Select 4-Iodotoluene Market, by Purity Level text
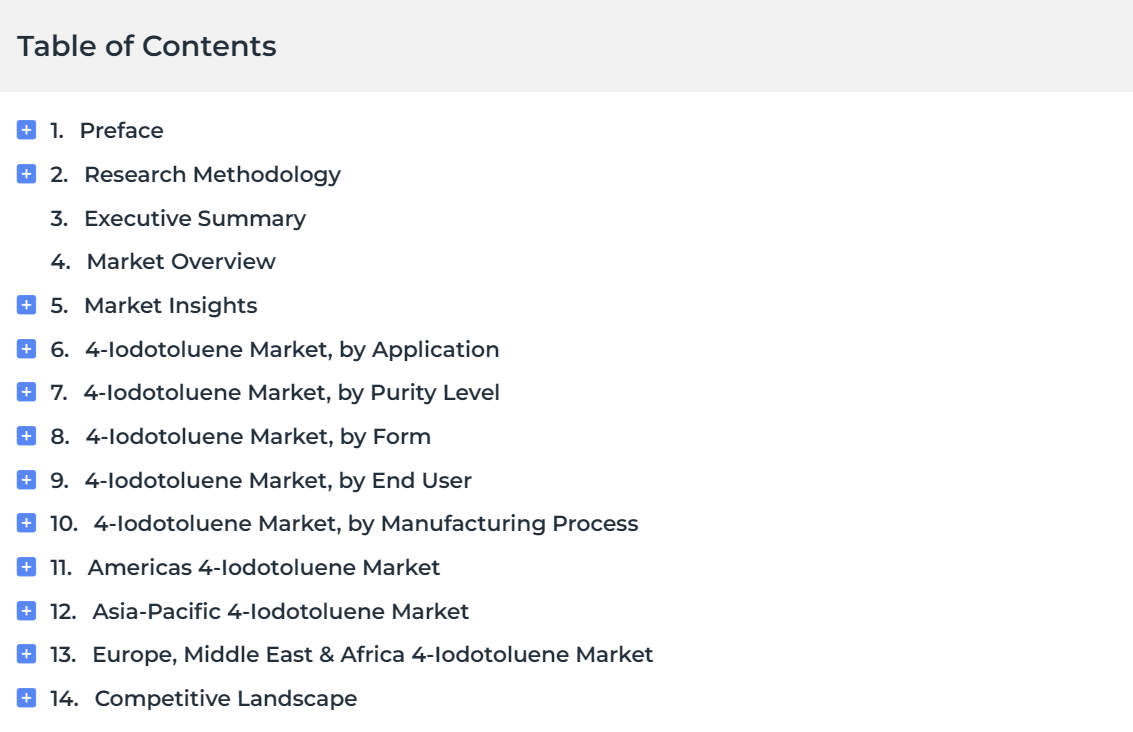 coord(291,392)
